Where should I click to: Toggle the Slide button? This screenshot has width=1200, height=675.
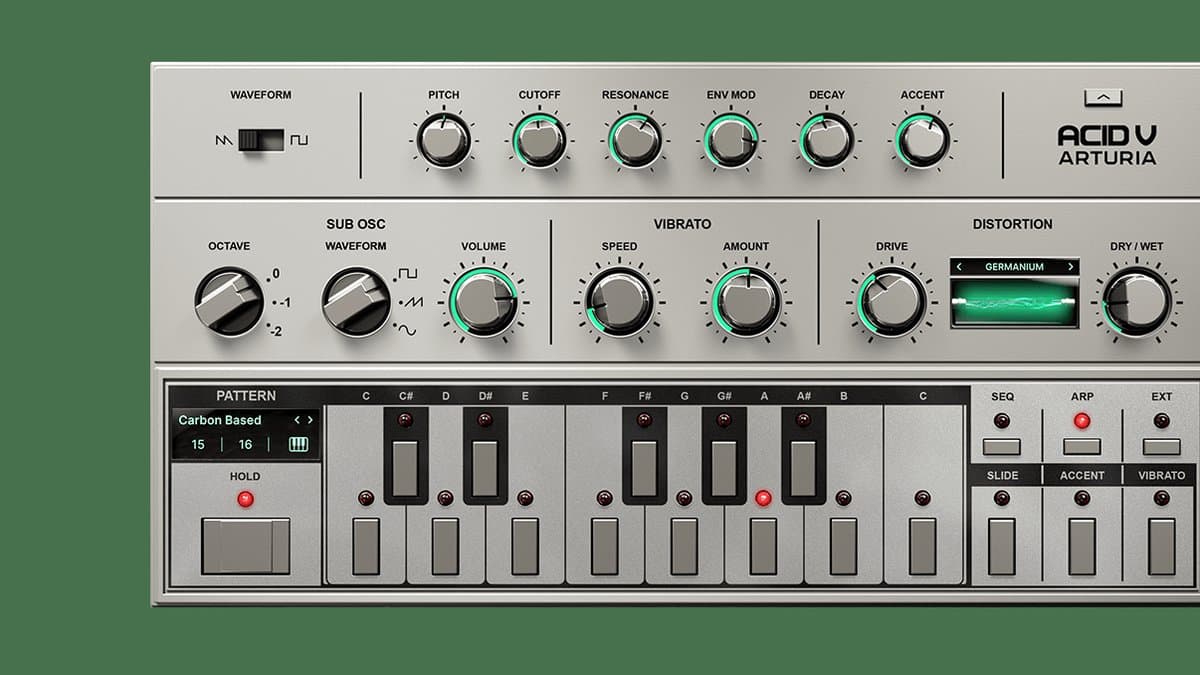pos(1002,546)
